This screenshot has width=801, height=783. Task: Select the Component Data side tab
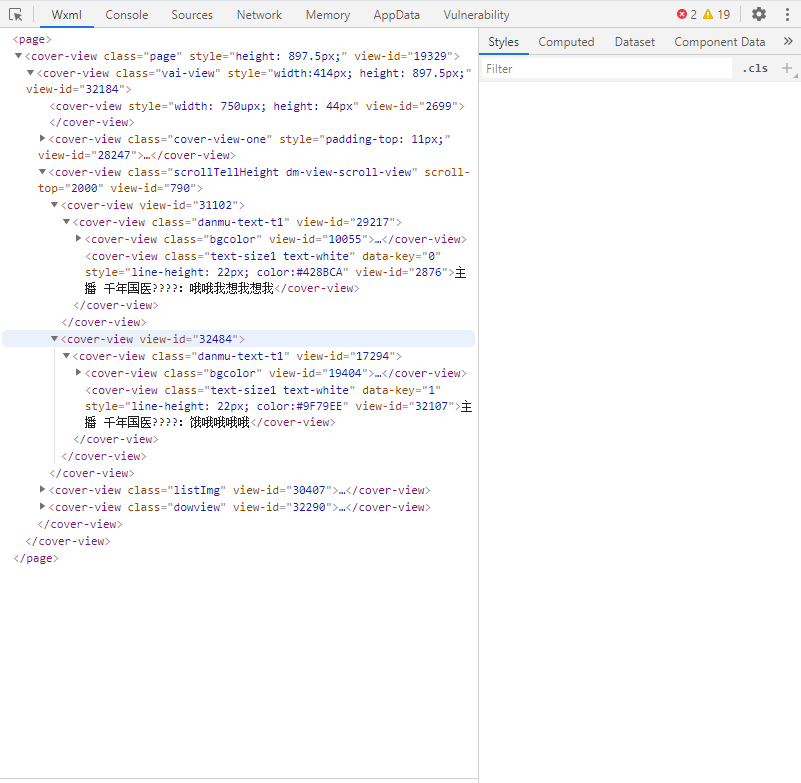point(719,42)
